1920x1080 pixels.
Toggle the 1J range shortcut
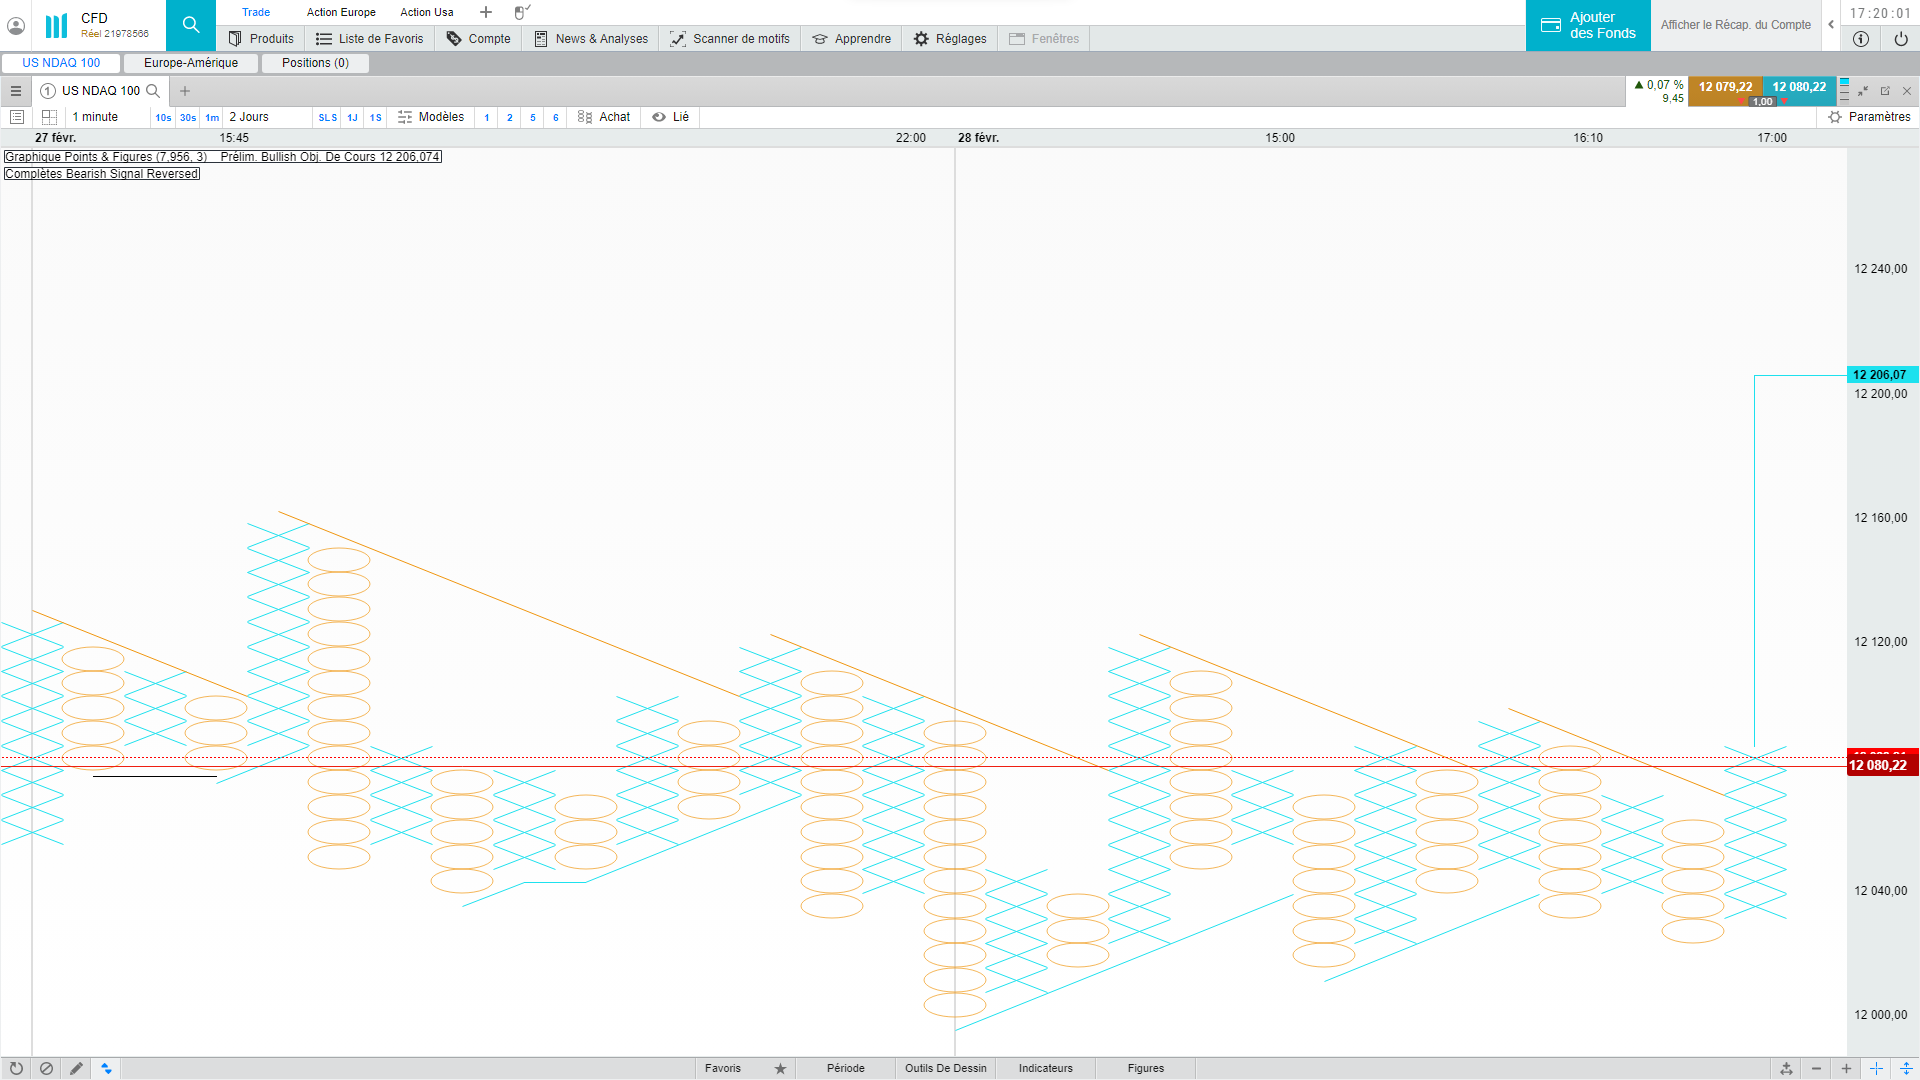352,117
